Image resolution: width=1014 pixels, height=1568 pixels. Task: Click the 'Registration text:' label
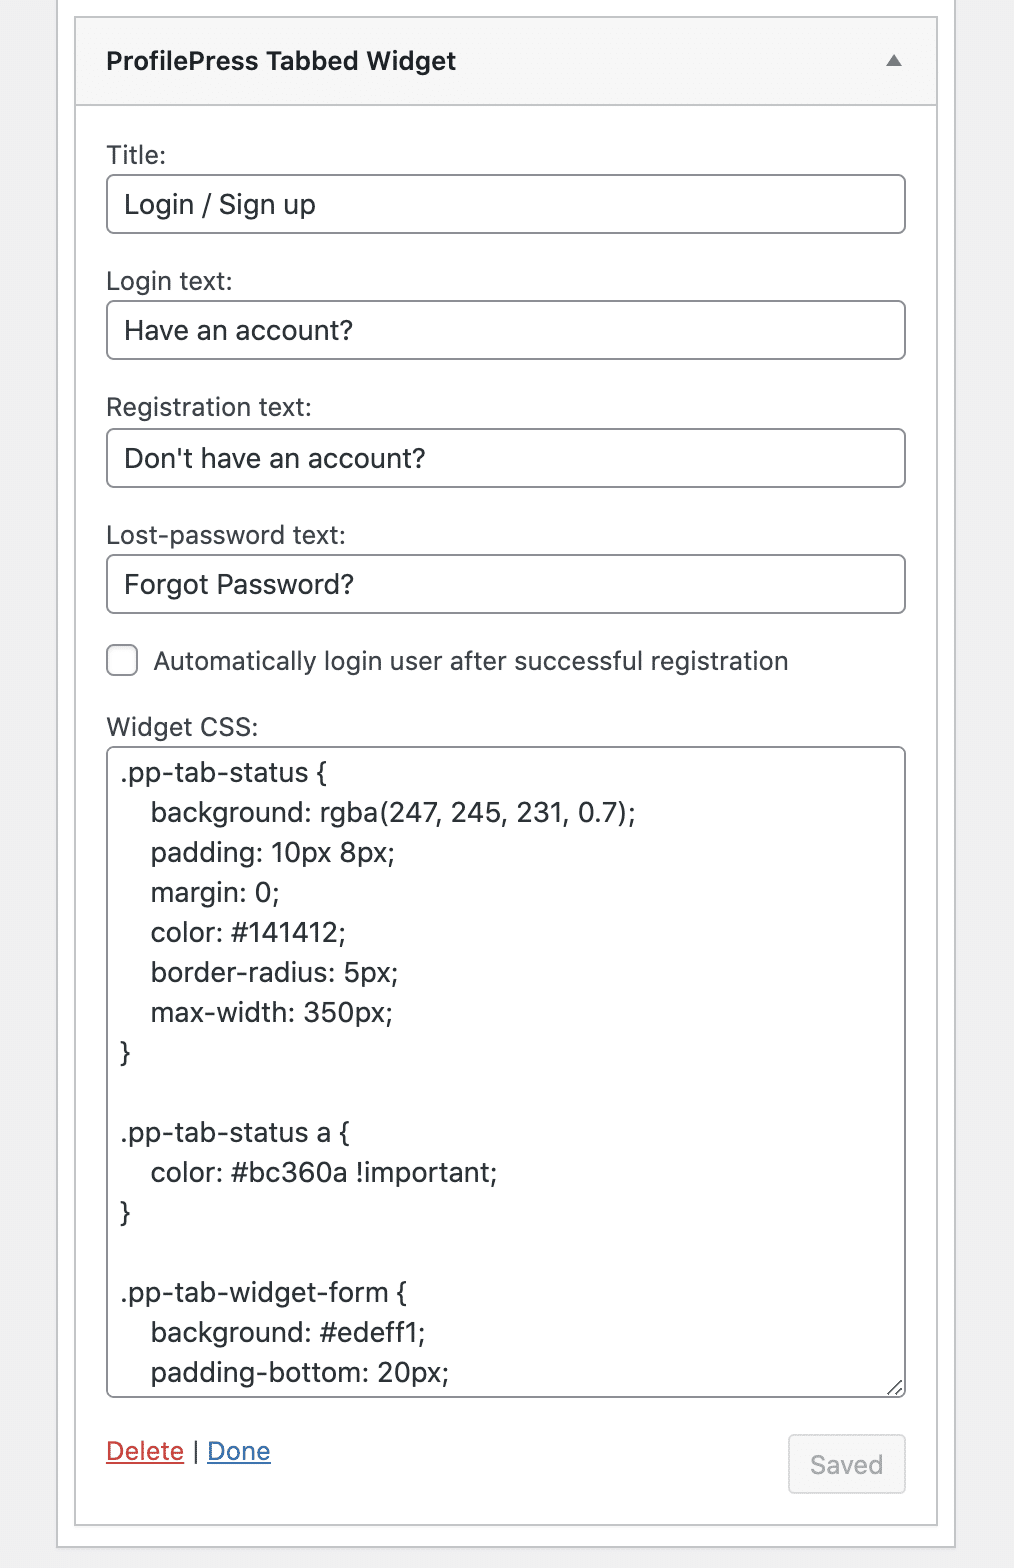[x=209, y=407]
